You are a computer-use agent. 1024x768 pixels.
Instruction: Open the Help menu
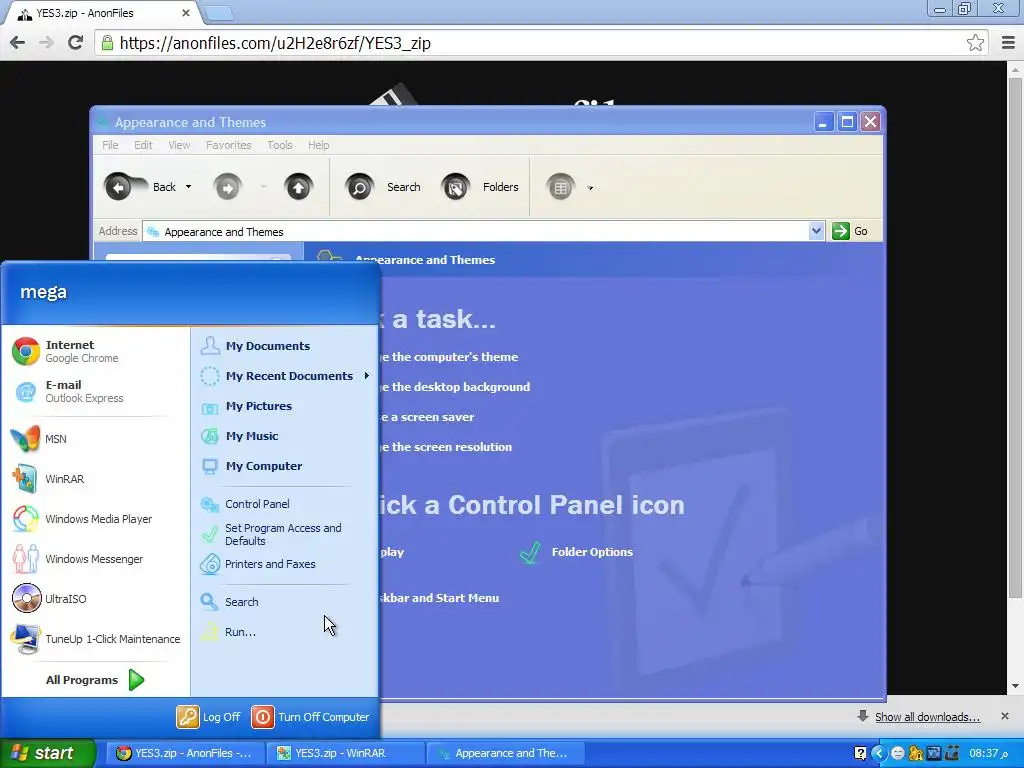point(319,145)
